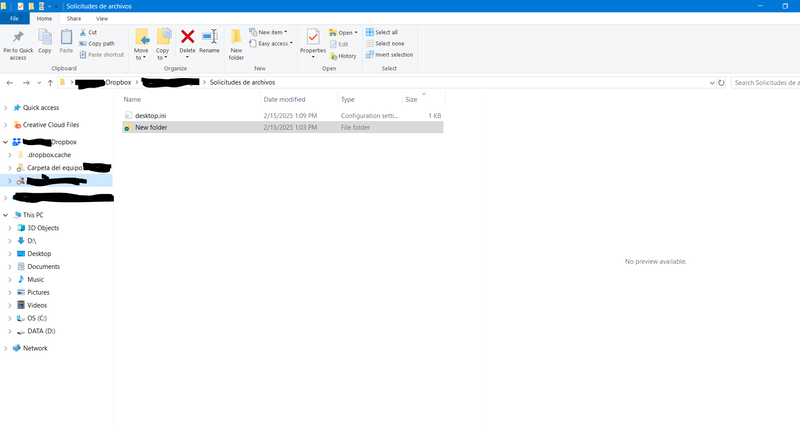The height and width of the screenshot is (429, 800).
Task: Expand the Quick access tree node
Action: (6, 108)
